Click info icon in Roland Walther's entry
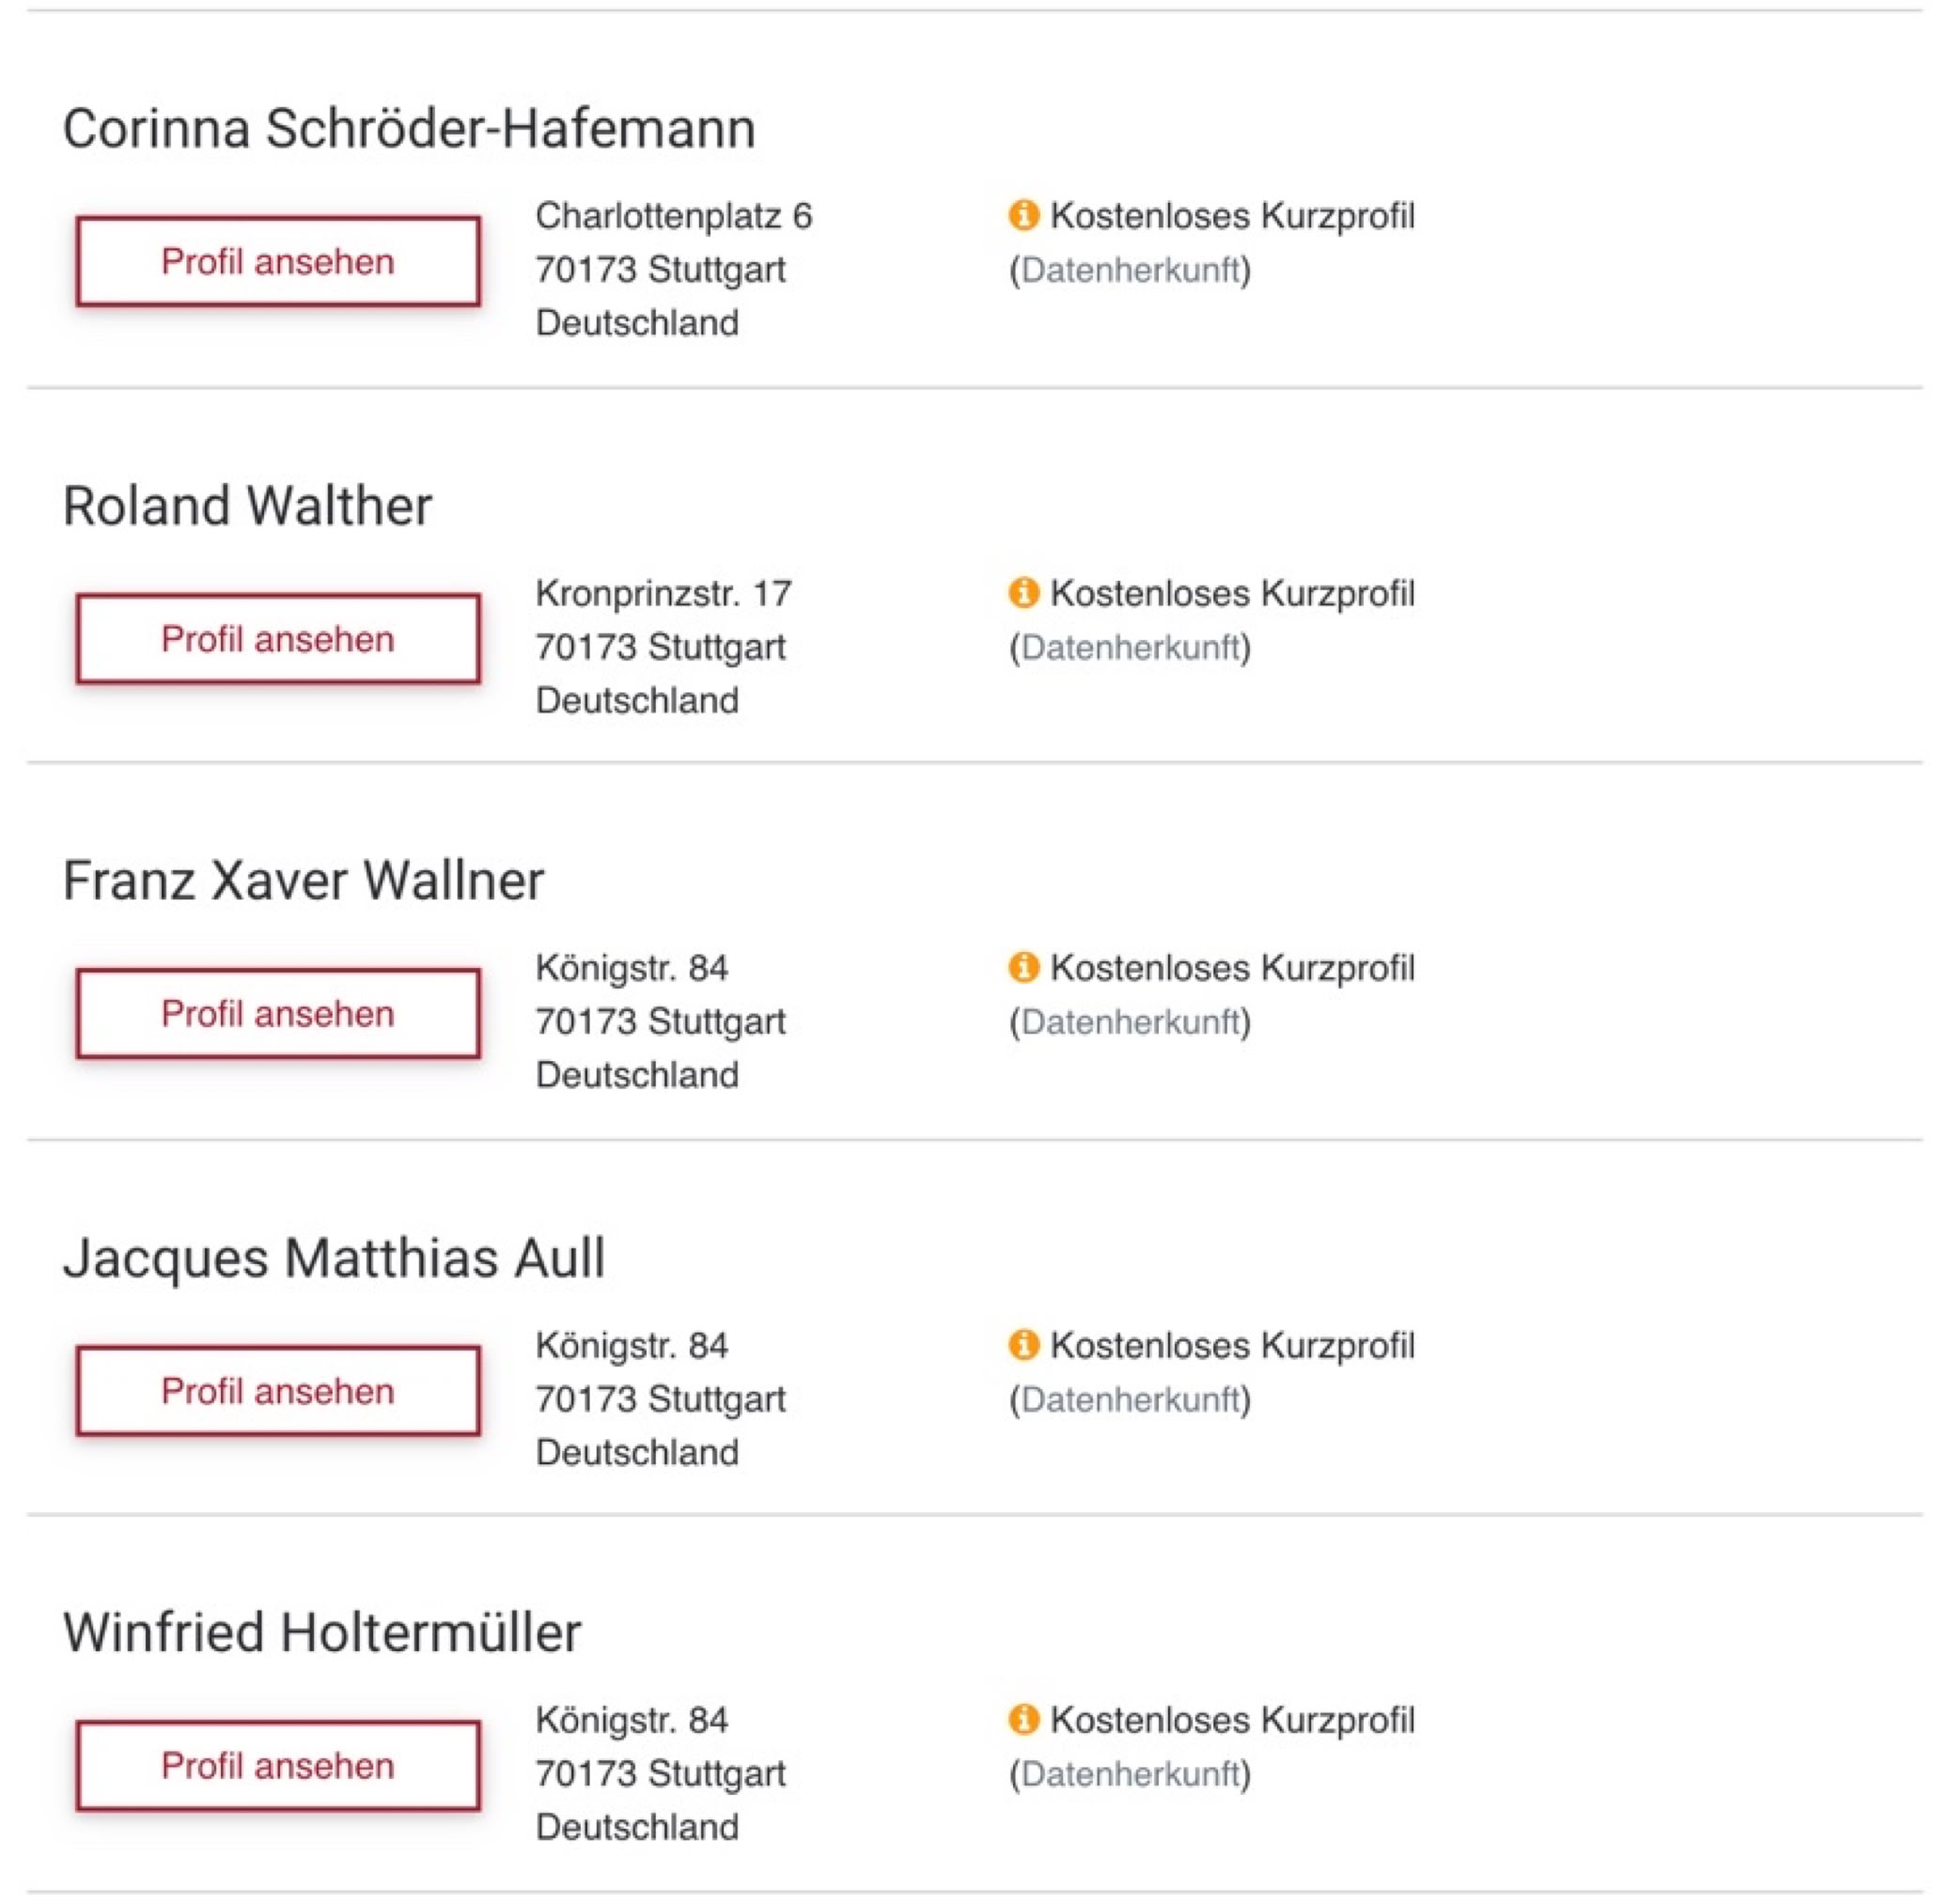Viewport: 1951px width, 1904px height. [1023, 593]
